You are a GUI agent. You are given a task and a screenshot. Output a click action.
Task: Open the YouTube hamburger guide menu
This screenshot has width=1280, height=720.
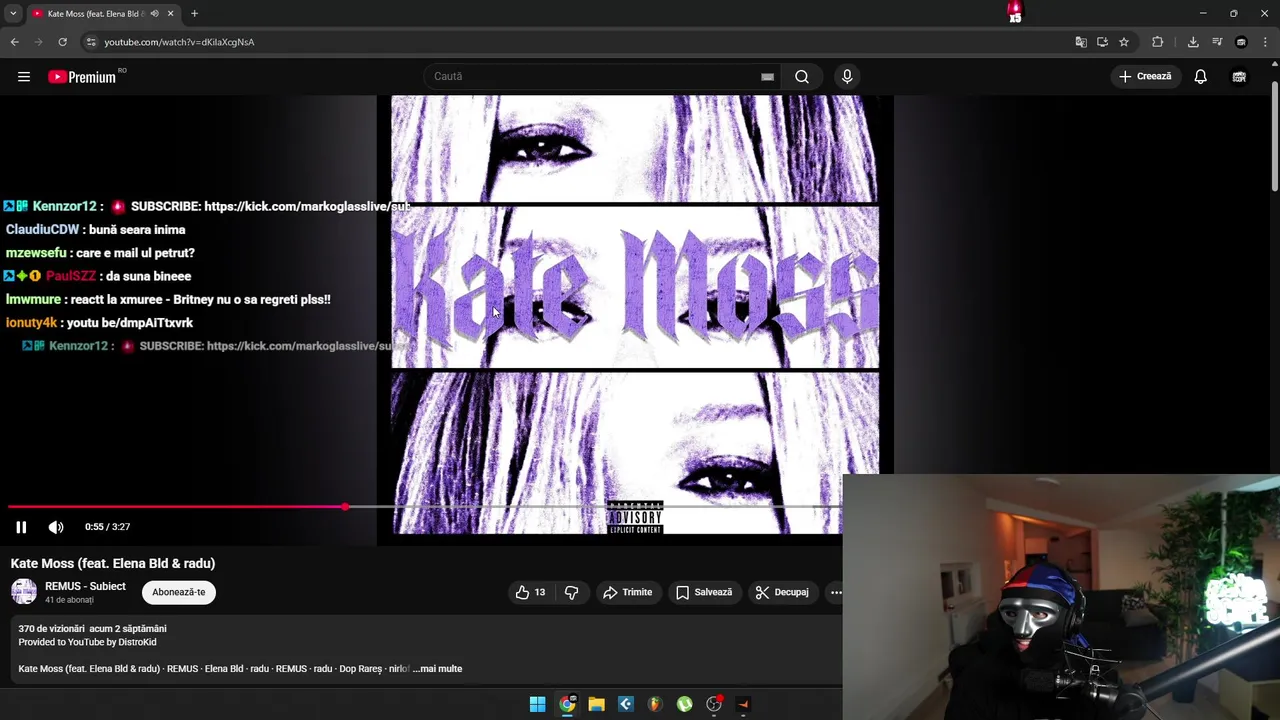click(x=24, y=77)
